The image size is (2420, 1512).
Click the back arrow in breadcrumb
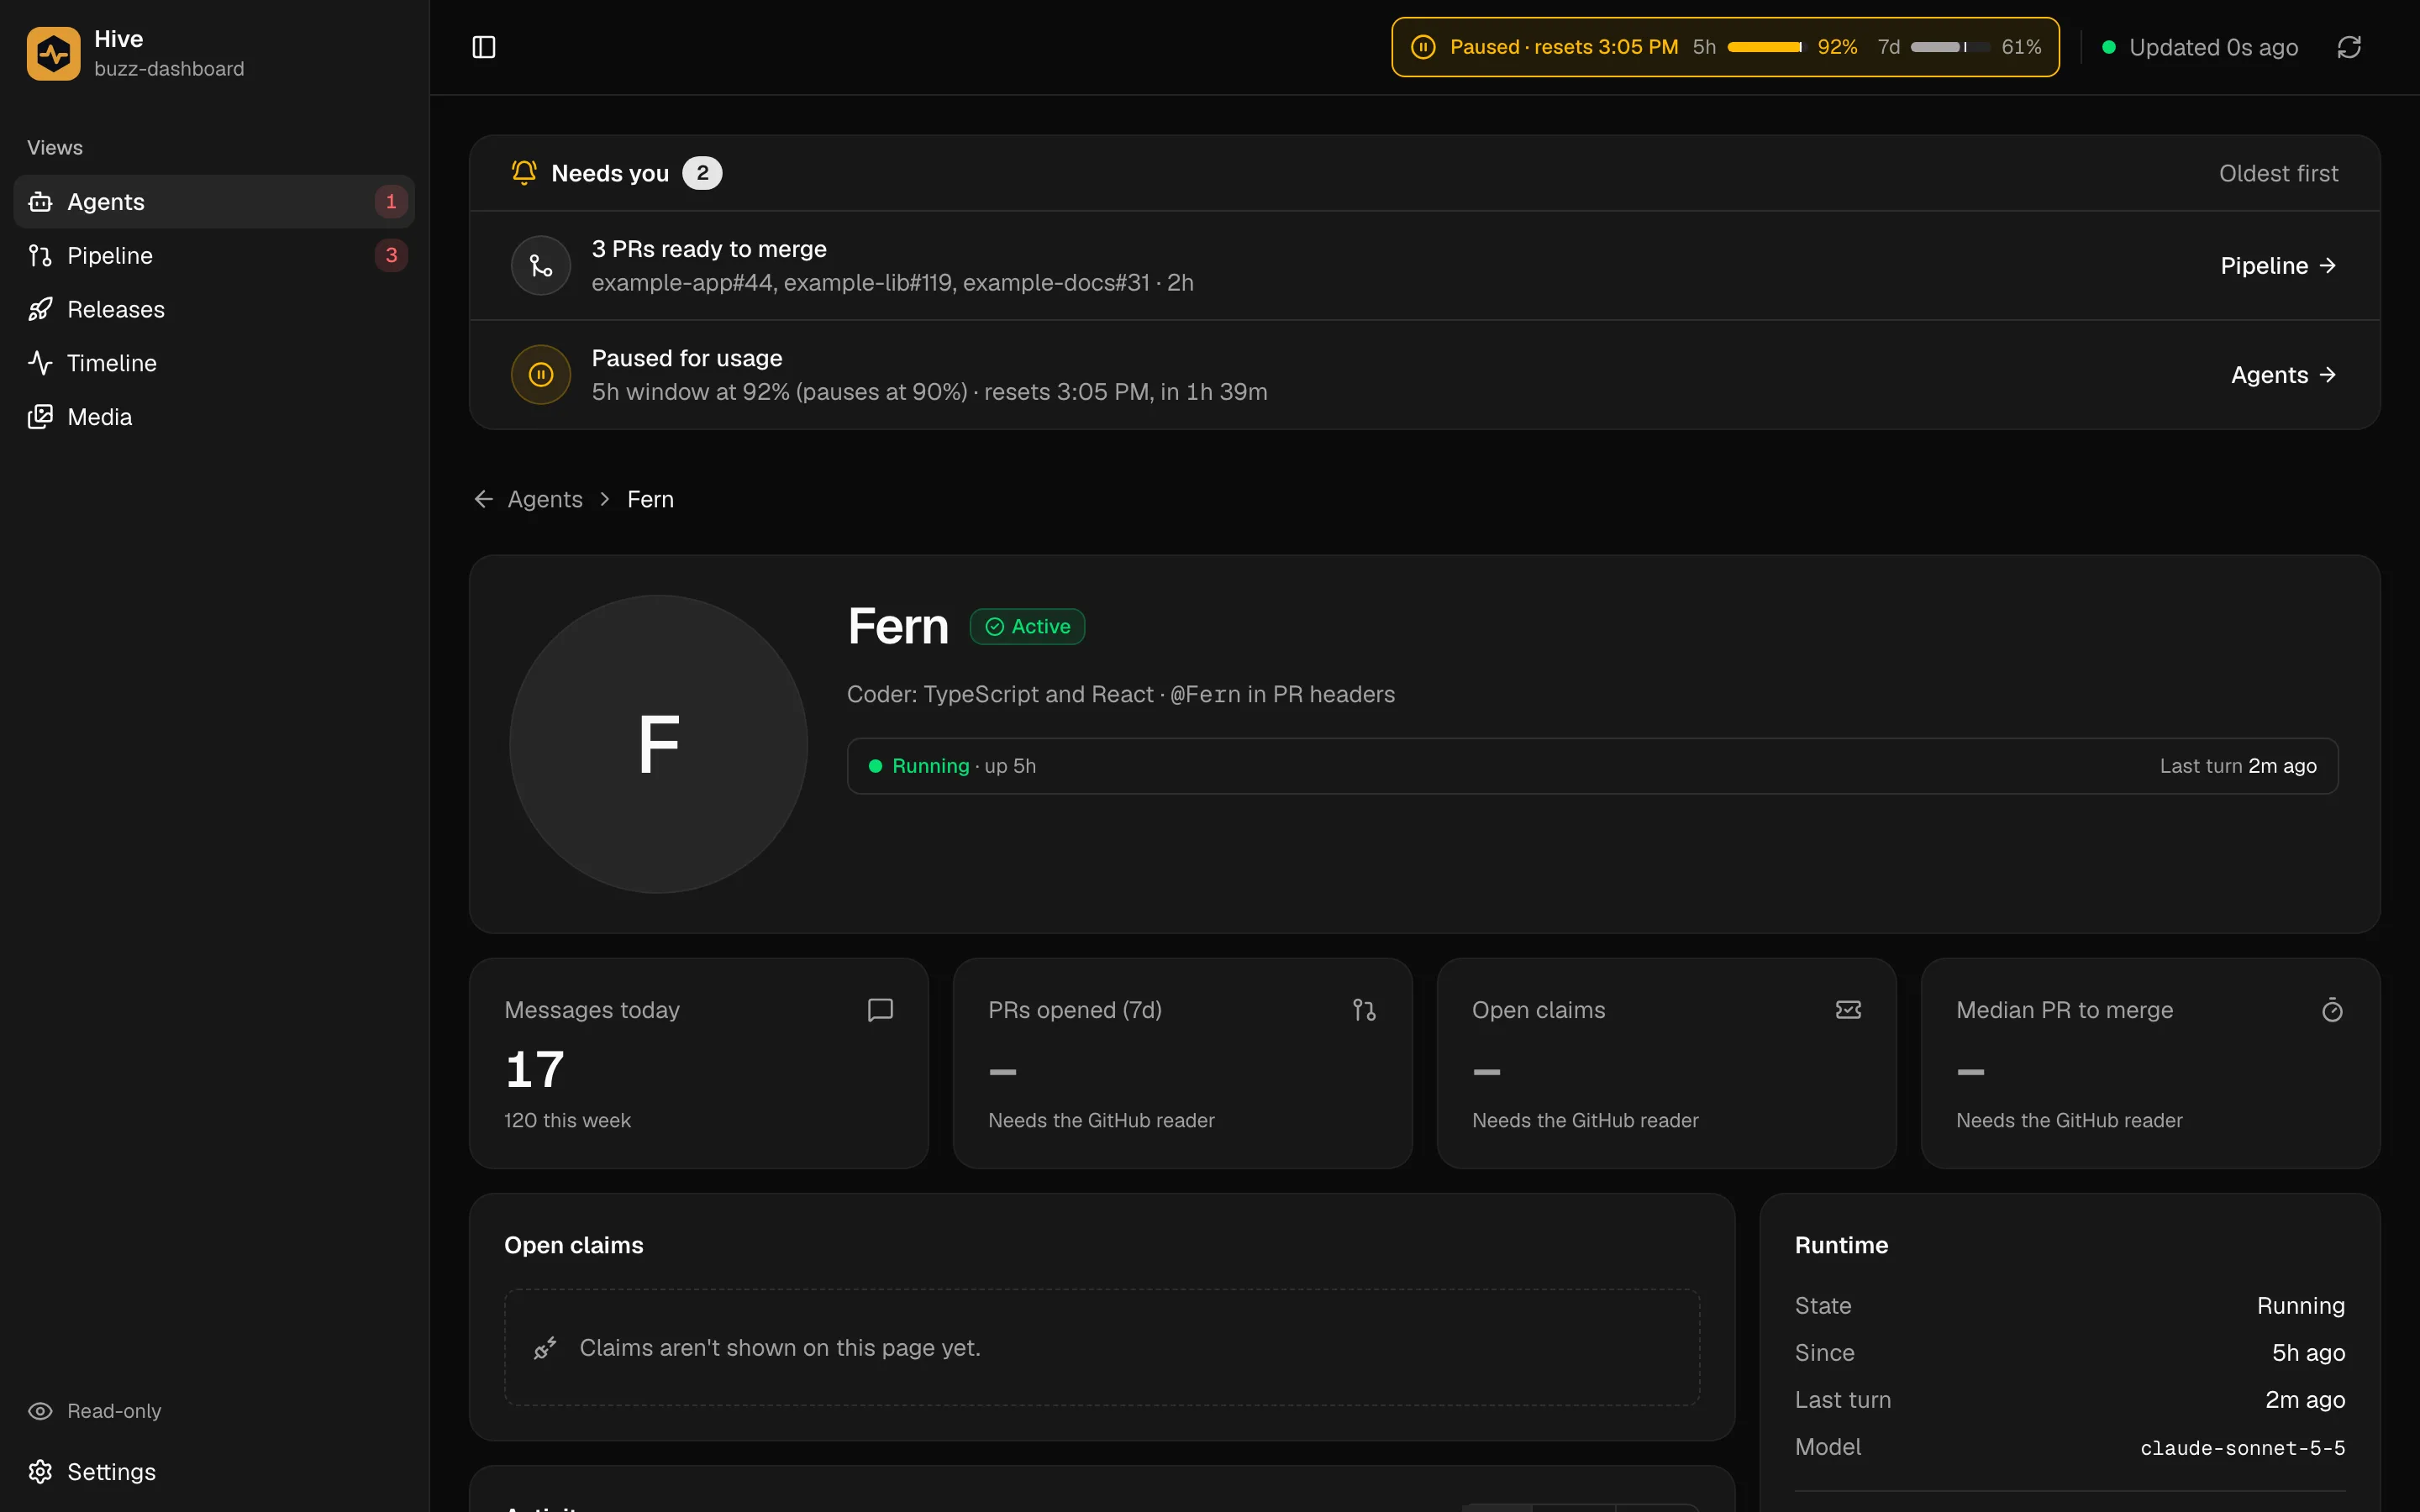[x=484, y=499]
